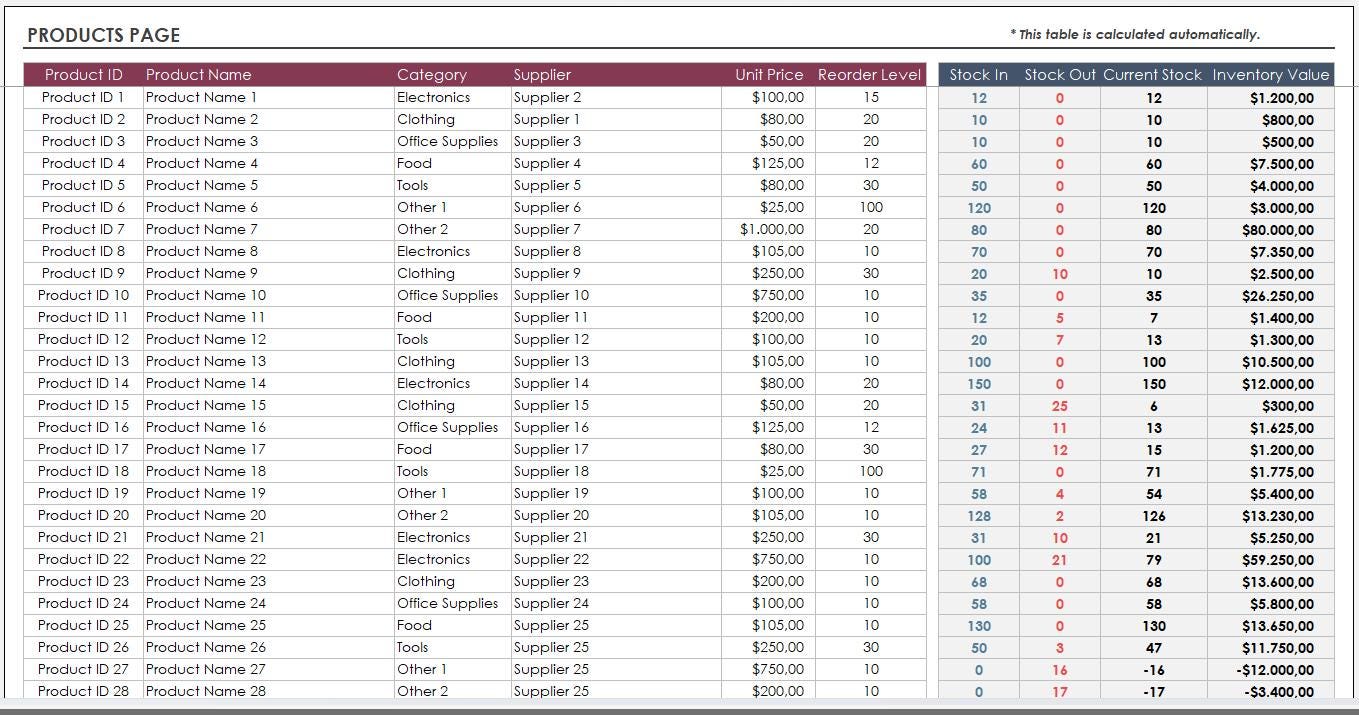Screen dimensions: 1359x715
Task: Select the PRODUCTS PAGE title
Action: tap(103, 35)
